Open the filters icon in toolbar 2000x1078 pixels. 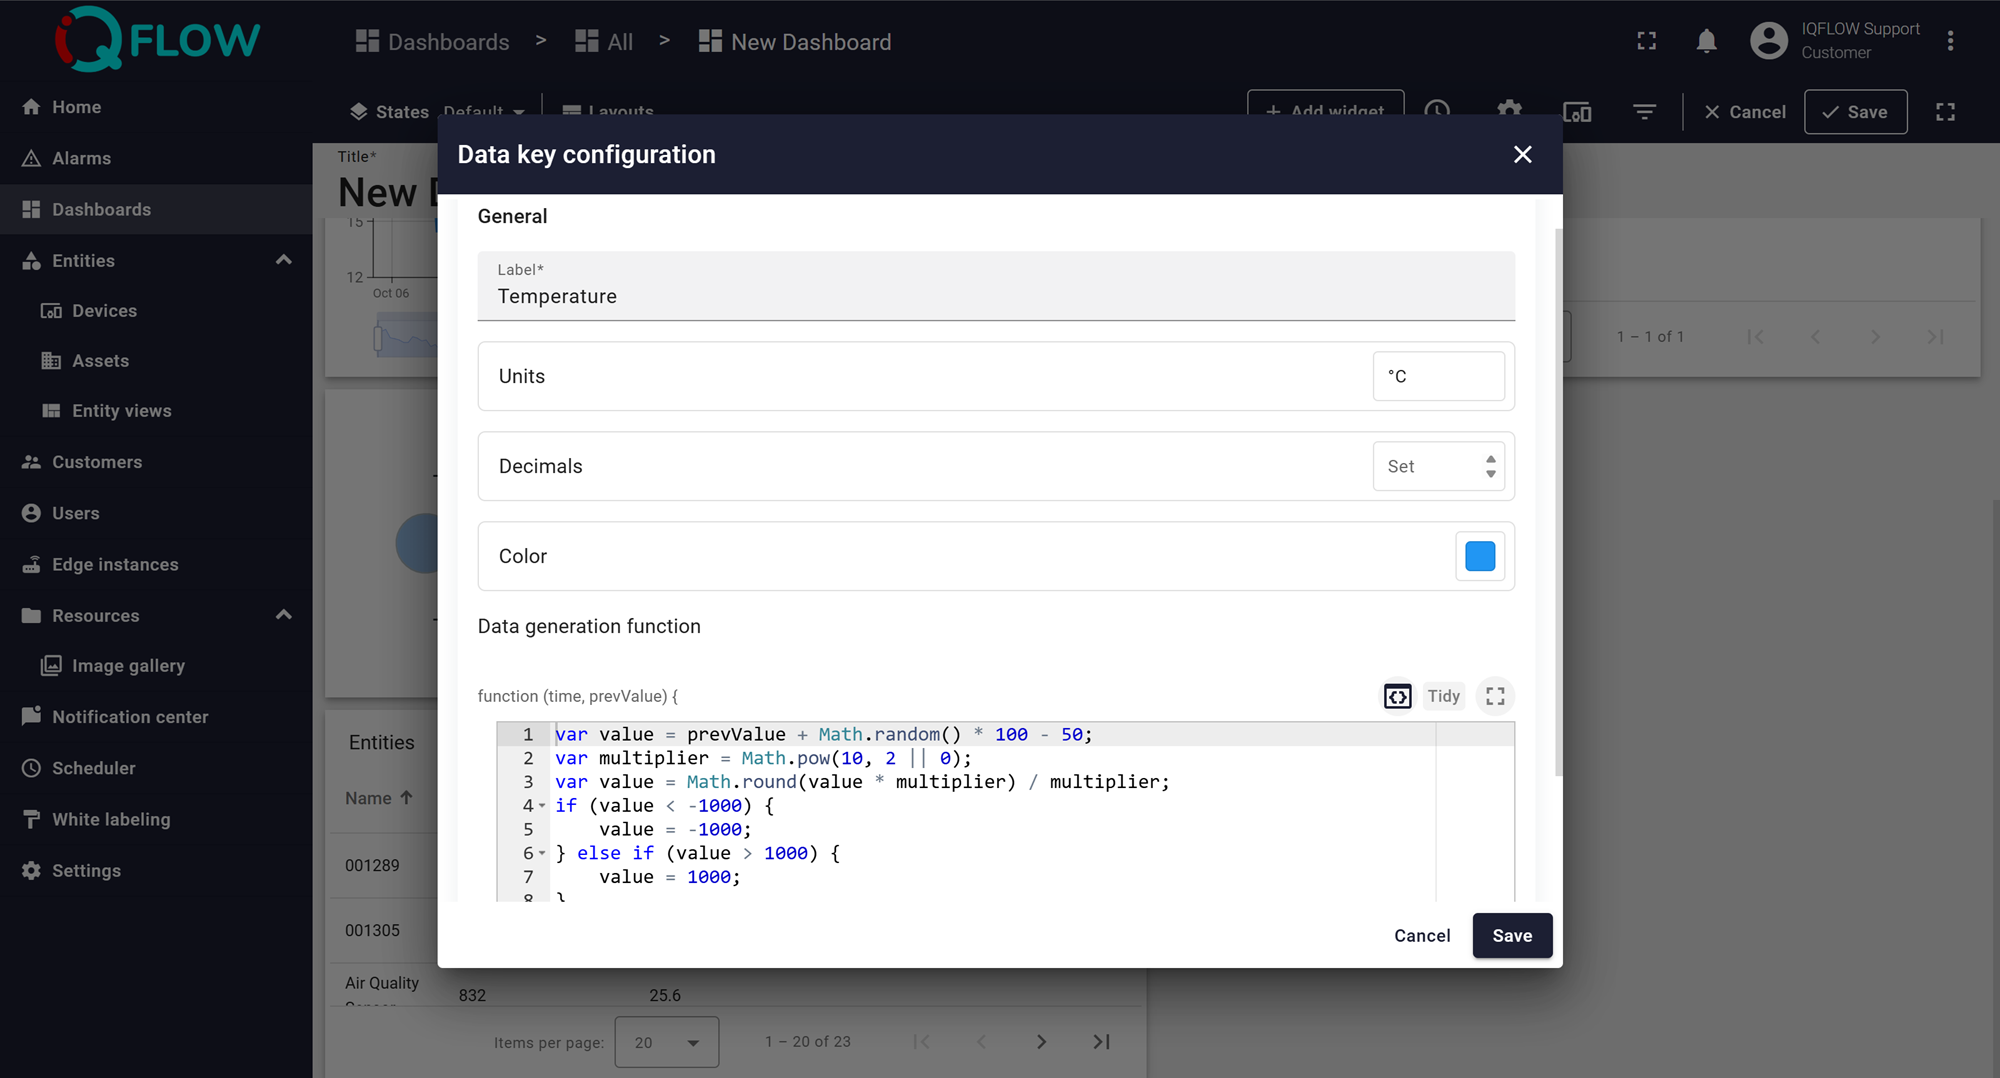point(1644,112)
